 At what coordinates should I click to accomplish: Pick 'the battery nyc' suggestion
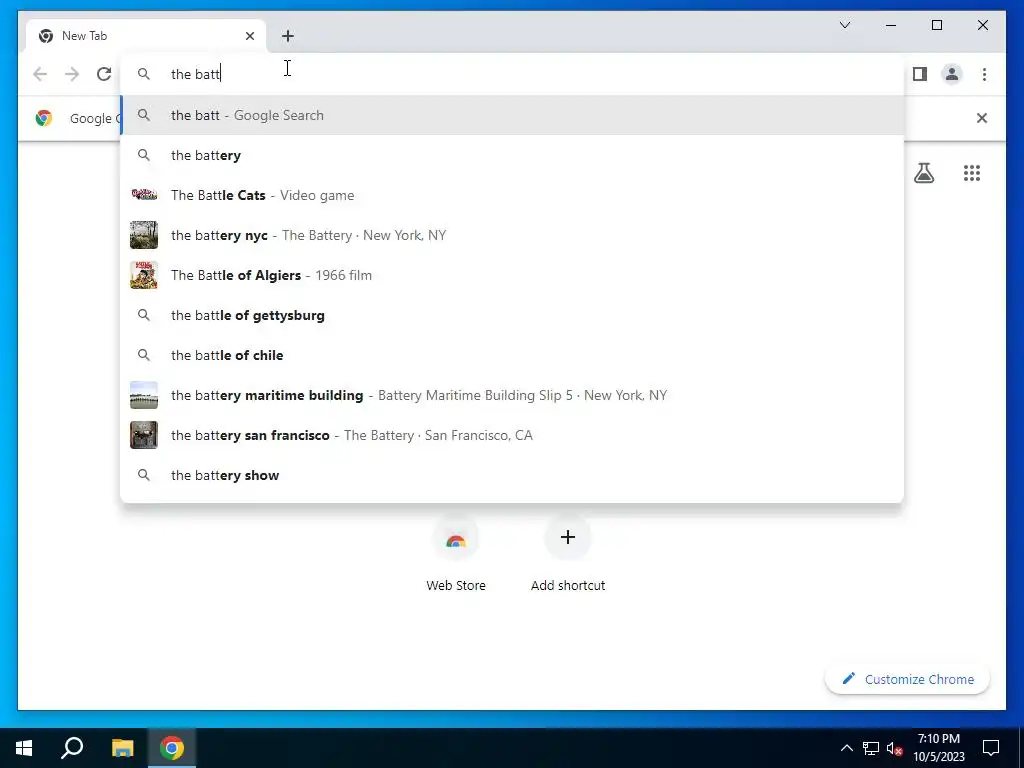pyautogui.click(x=512, y=235)
